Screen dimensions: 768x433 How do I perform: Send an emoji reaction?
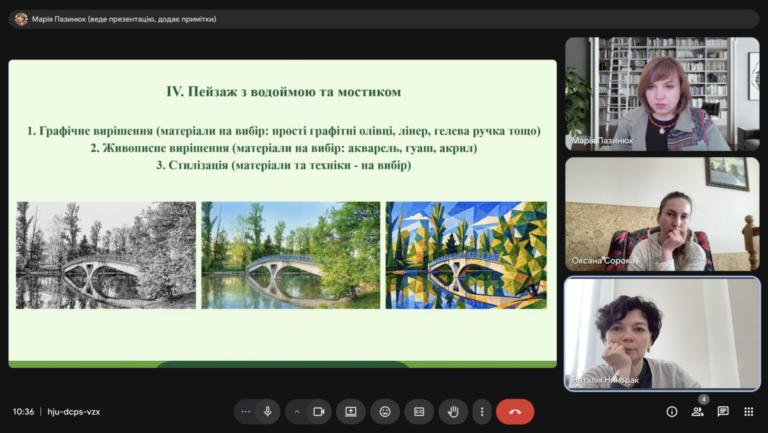click(385, 411)
